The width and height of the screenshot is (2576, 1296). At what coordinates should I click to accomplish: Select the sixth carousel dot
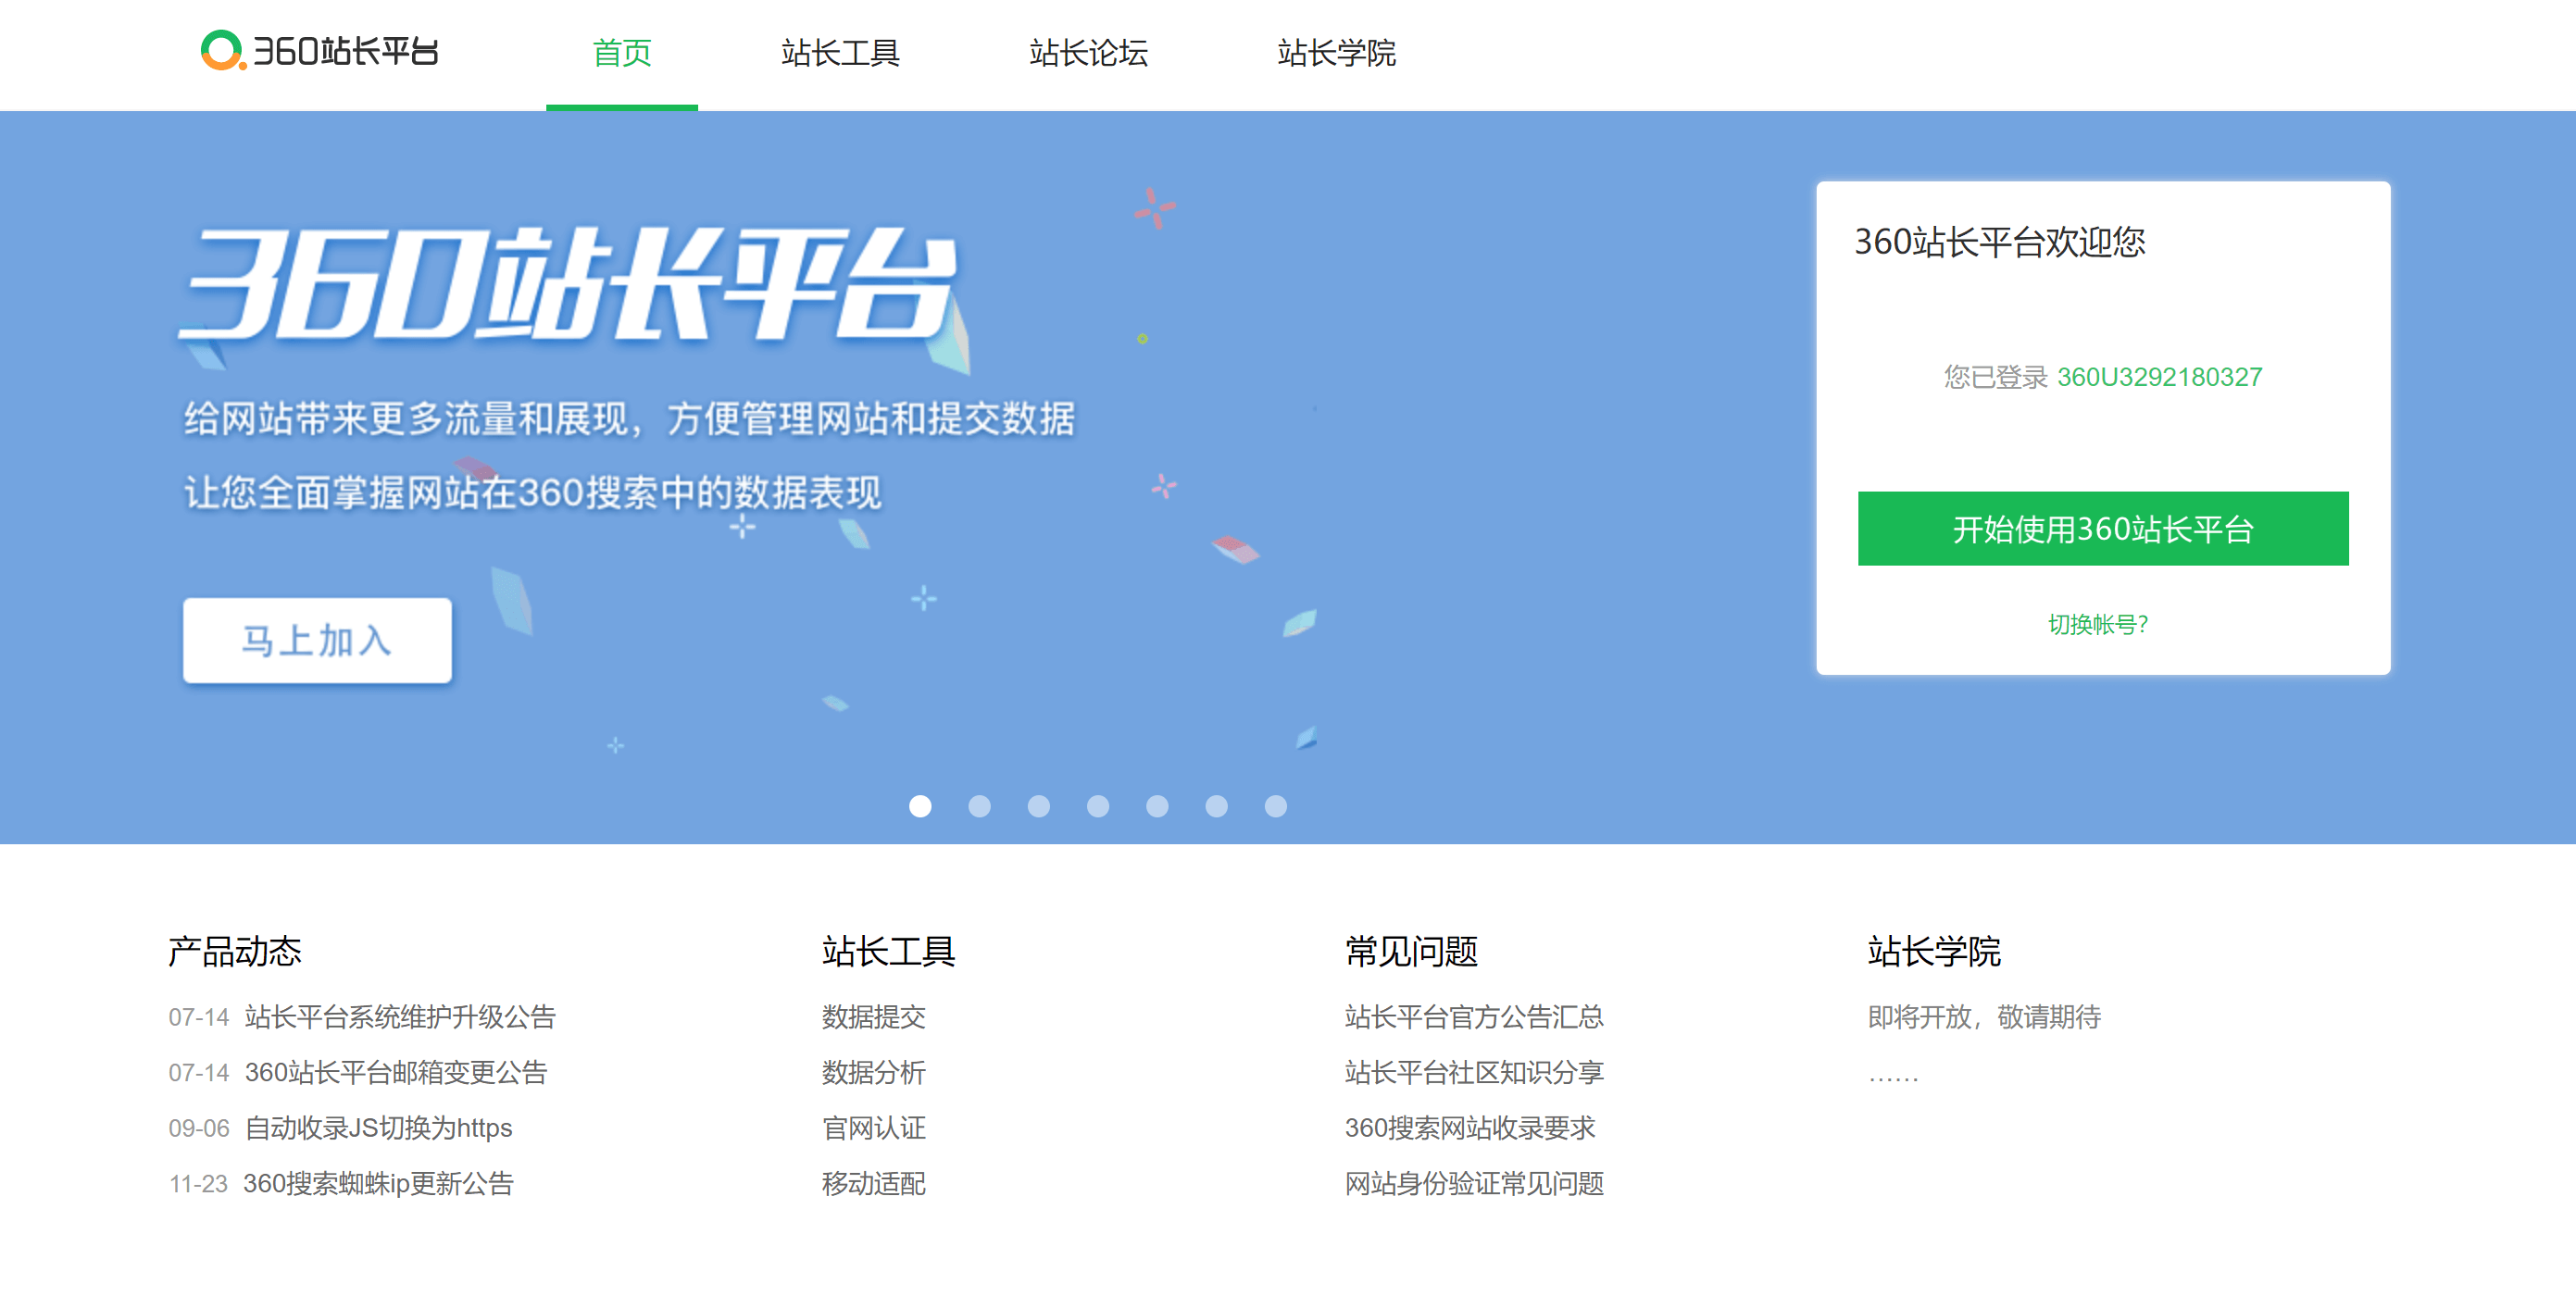(1216, 806)
